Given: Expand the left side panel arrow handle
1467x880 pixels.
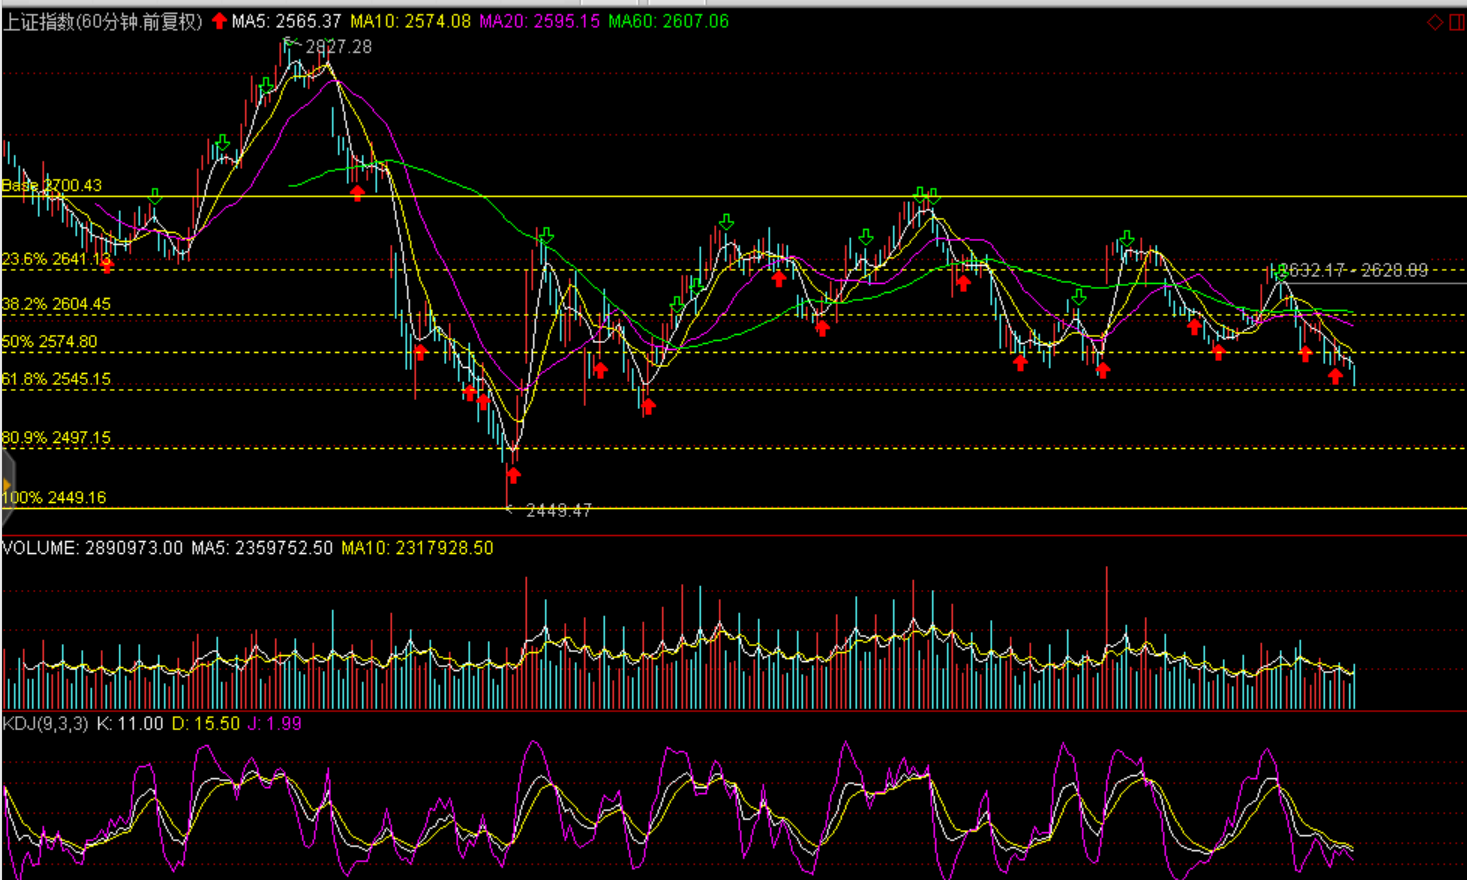Looking at the screenshot, I should click(7, 486).
